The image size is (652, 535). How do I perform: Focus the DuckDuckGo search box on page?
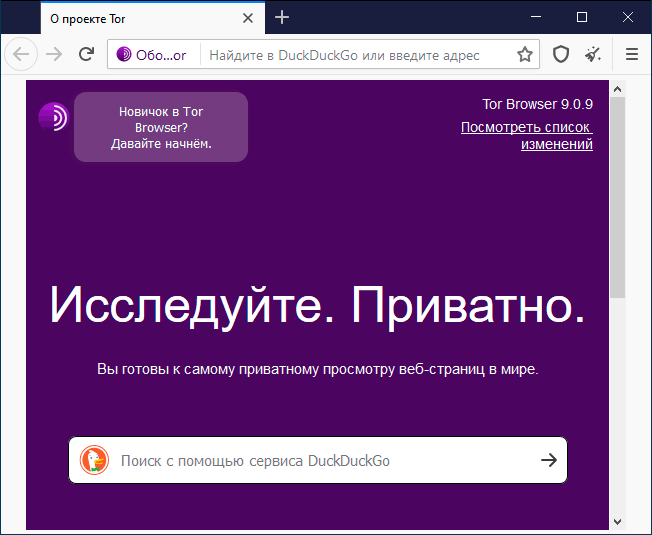(318, 460)
